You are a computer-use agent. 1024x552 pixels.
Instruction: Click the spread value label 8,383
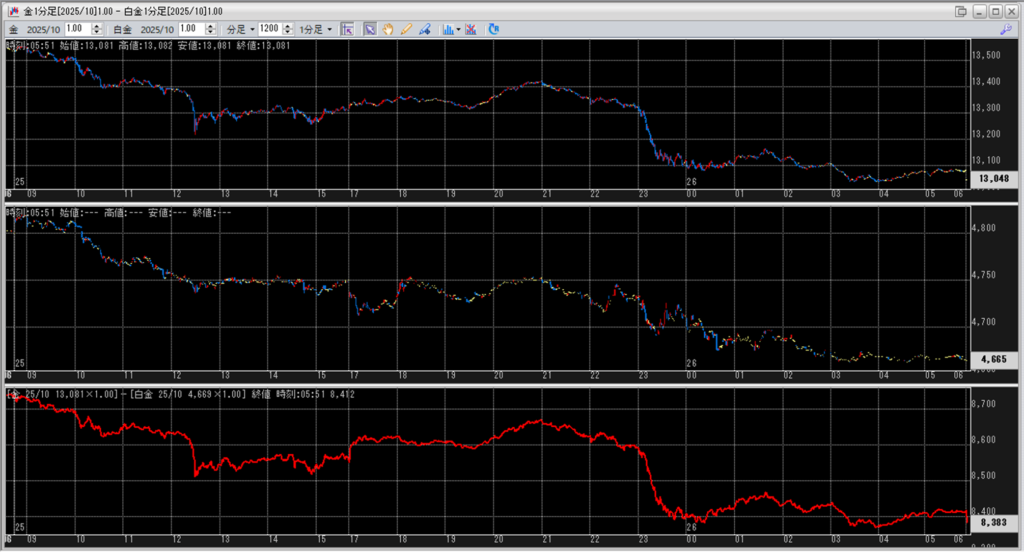(993, 522)
